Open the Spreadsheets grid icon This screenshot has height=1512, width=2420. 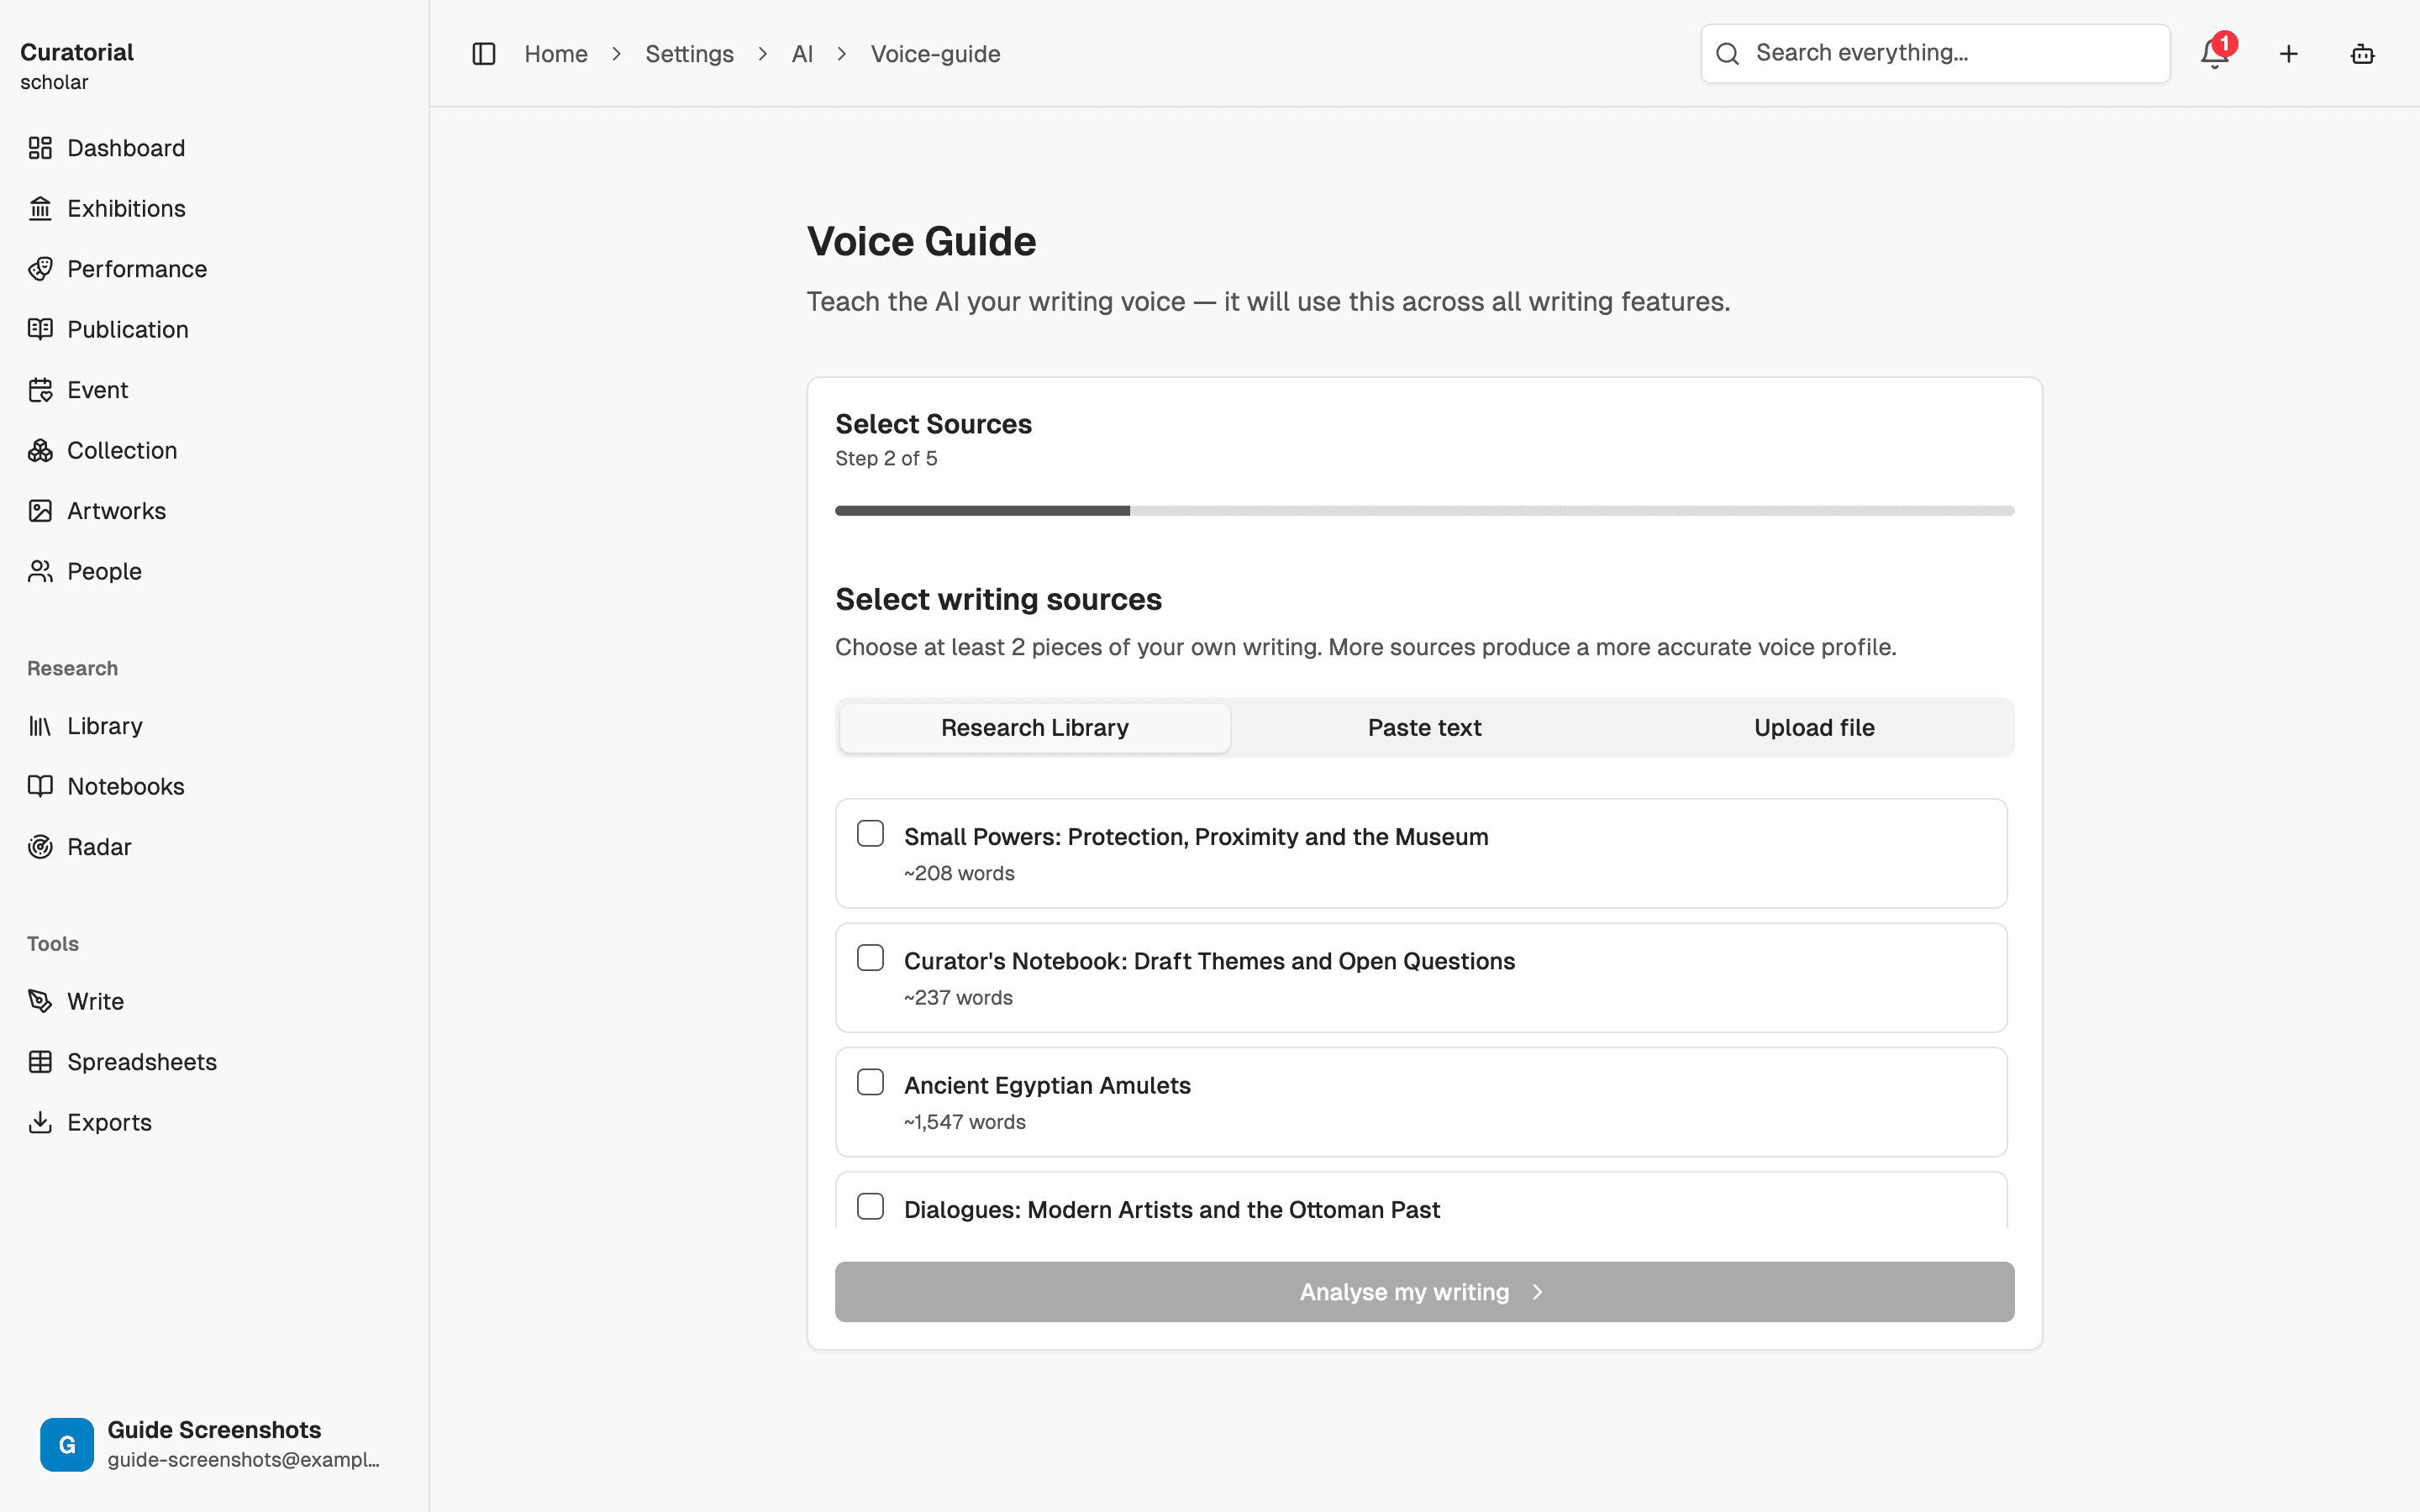40,1062
